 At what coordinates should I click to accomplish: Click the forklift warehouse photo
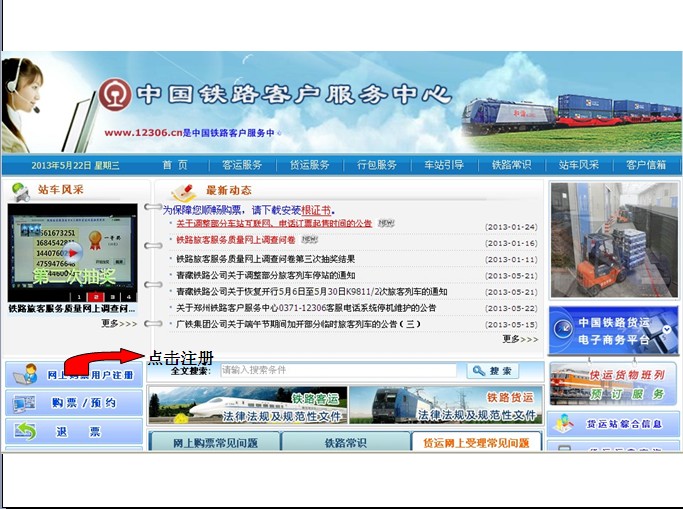[x=614, y=240]
